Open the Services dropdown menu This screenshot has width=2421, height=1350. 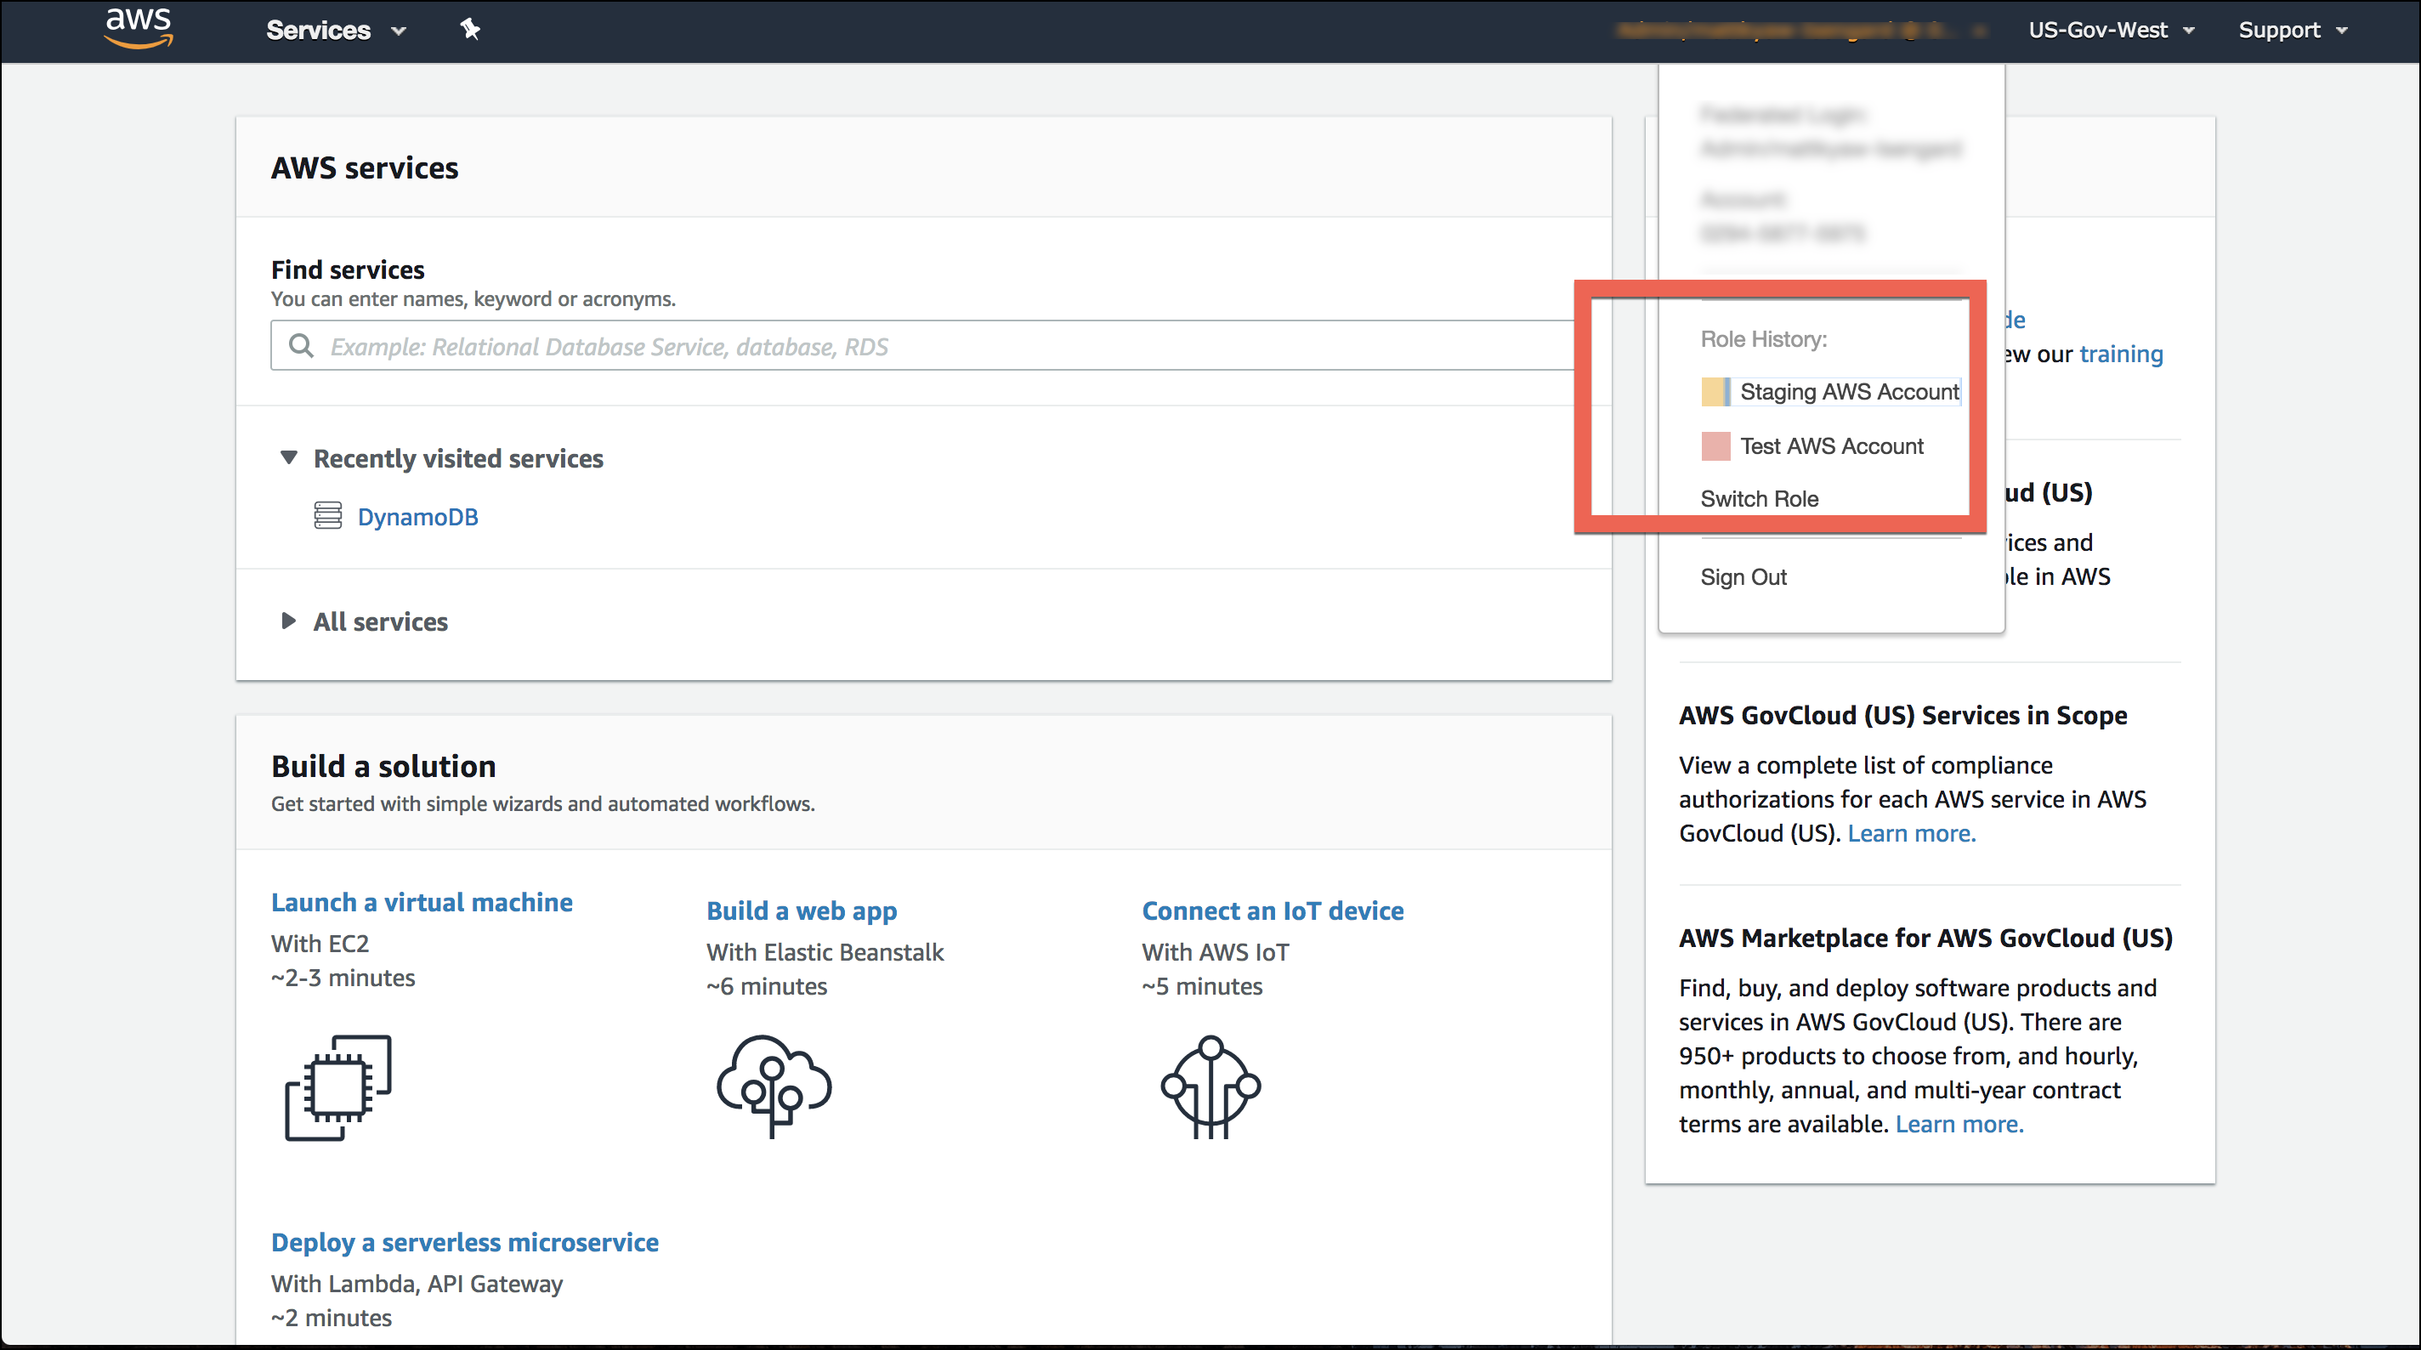click(x=335, y=30)
